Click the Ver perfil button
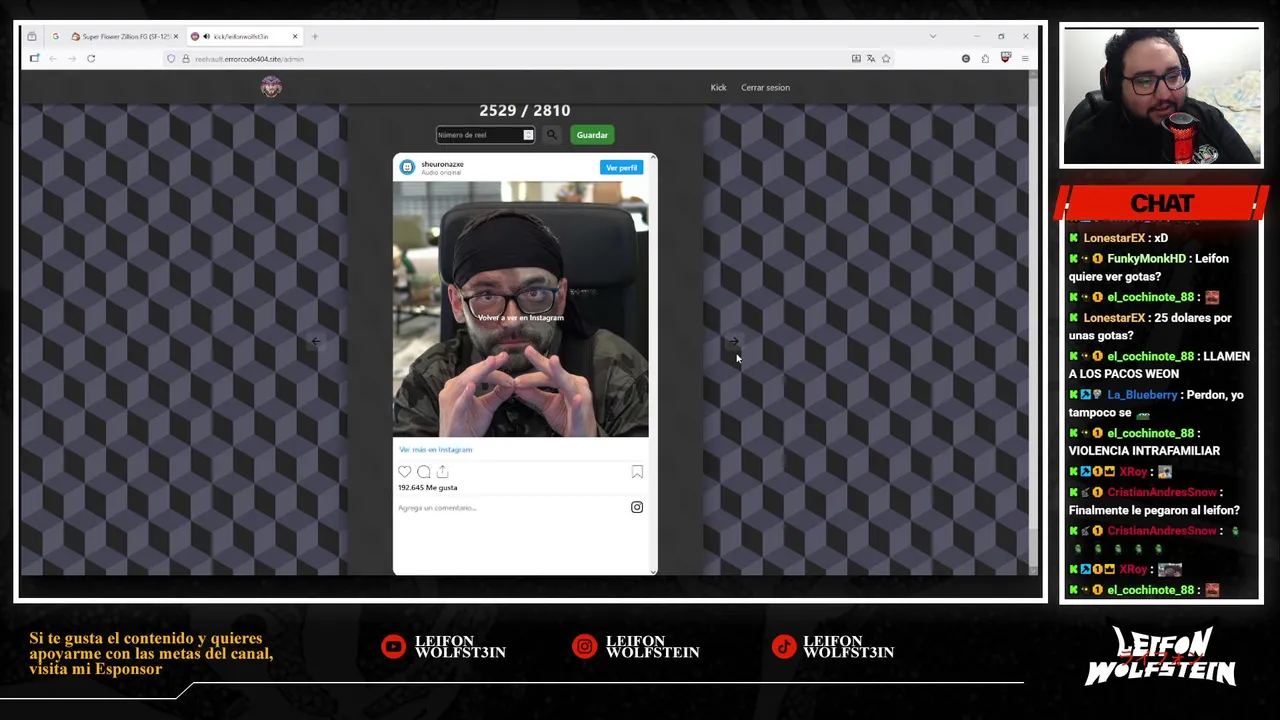The width and height of the screenshot is (1280, 720). coord(621,168)
